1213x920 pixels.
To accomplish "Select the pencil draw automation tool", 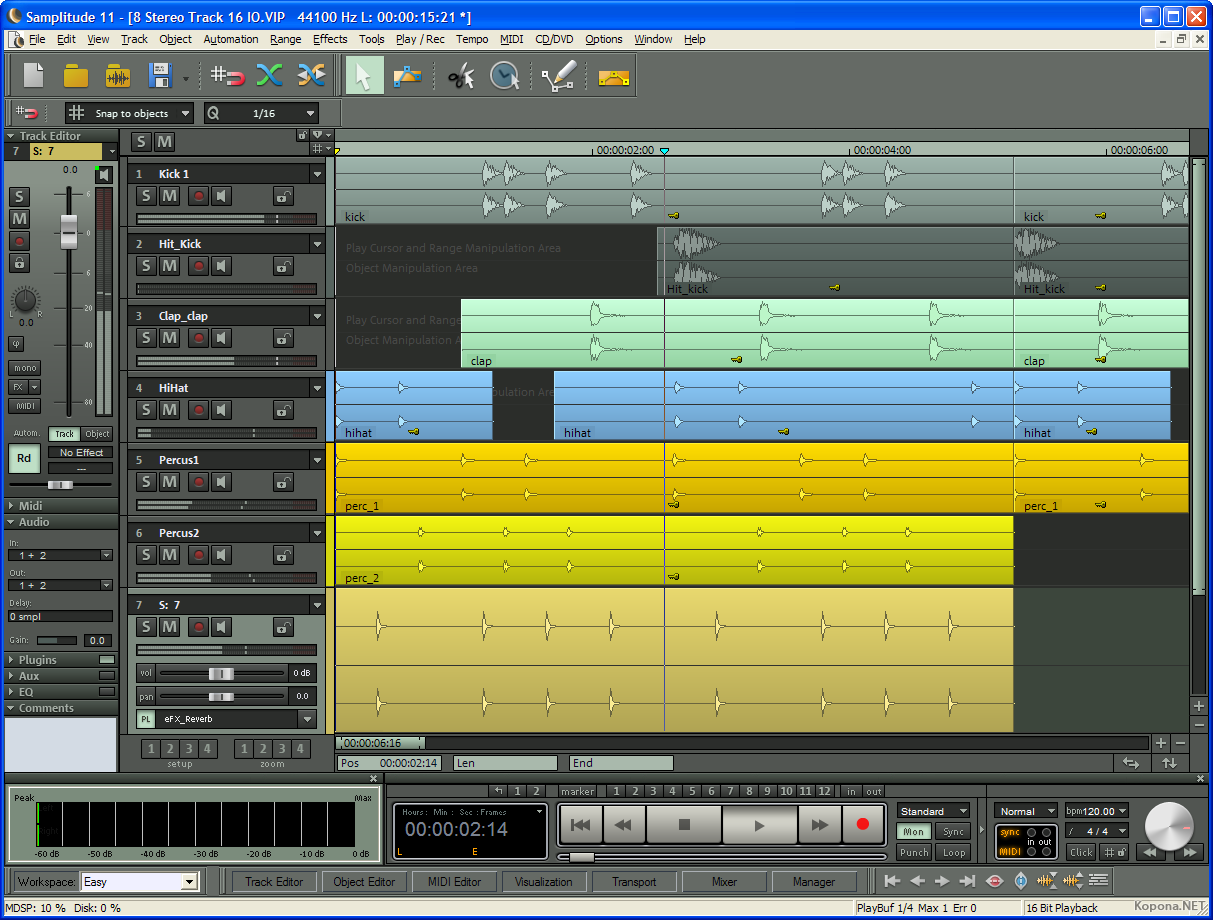I will tap(557, 76).
